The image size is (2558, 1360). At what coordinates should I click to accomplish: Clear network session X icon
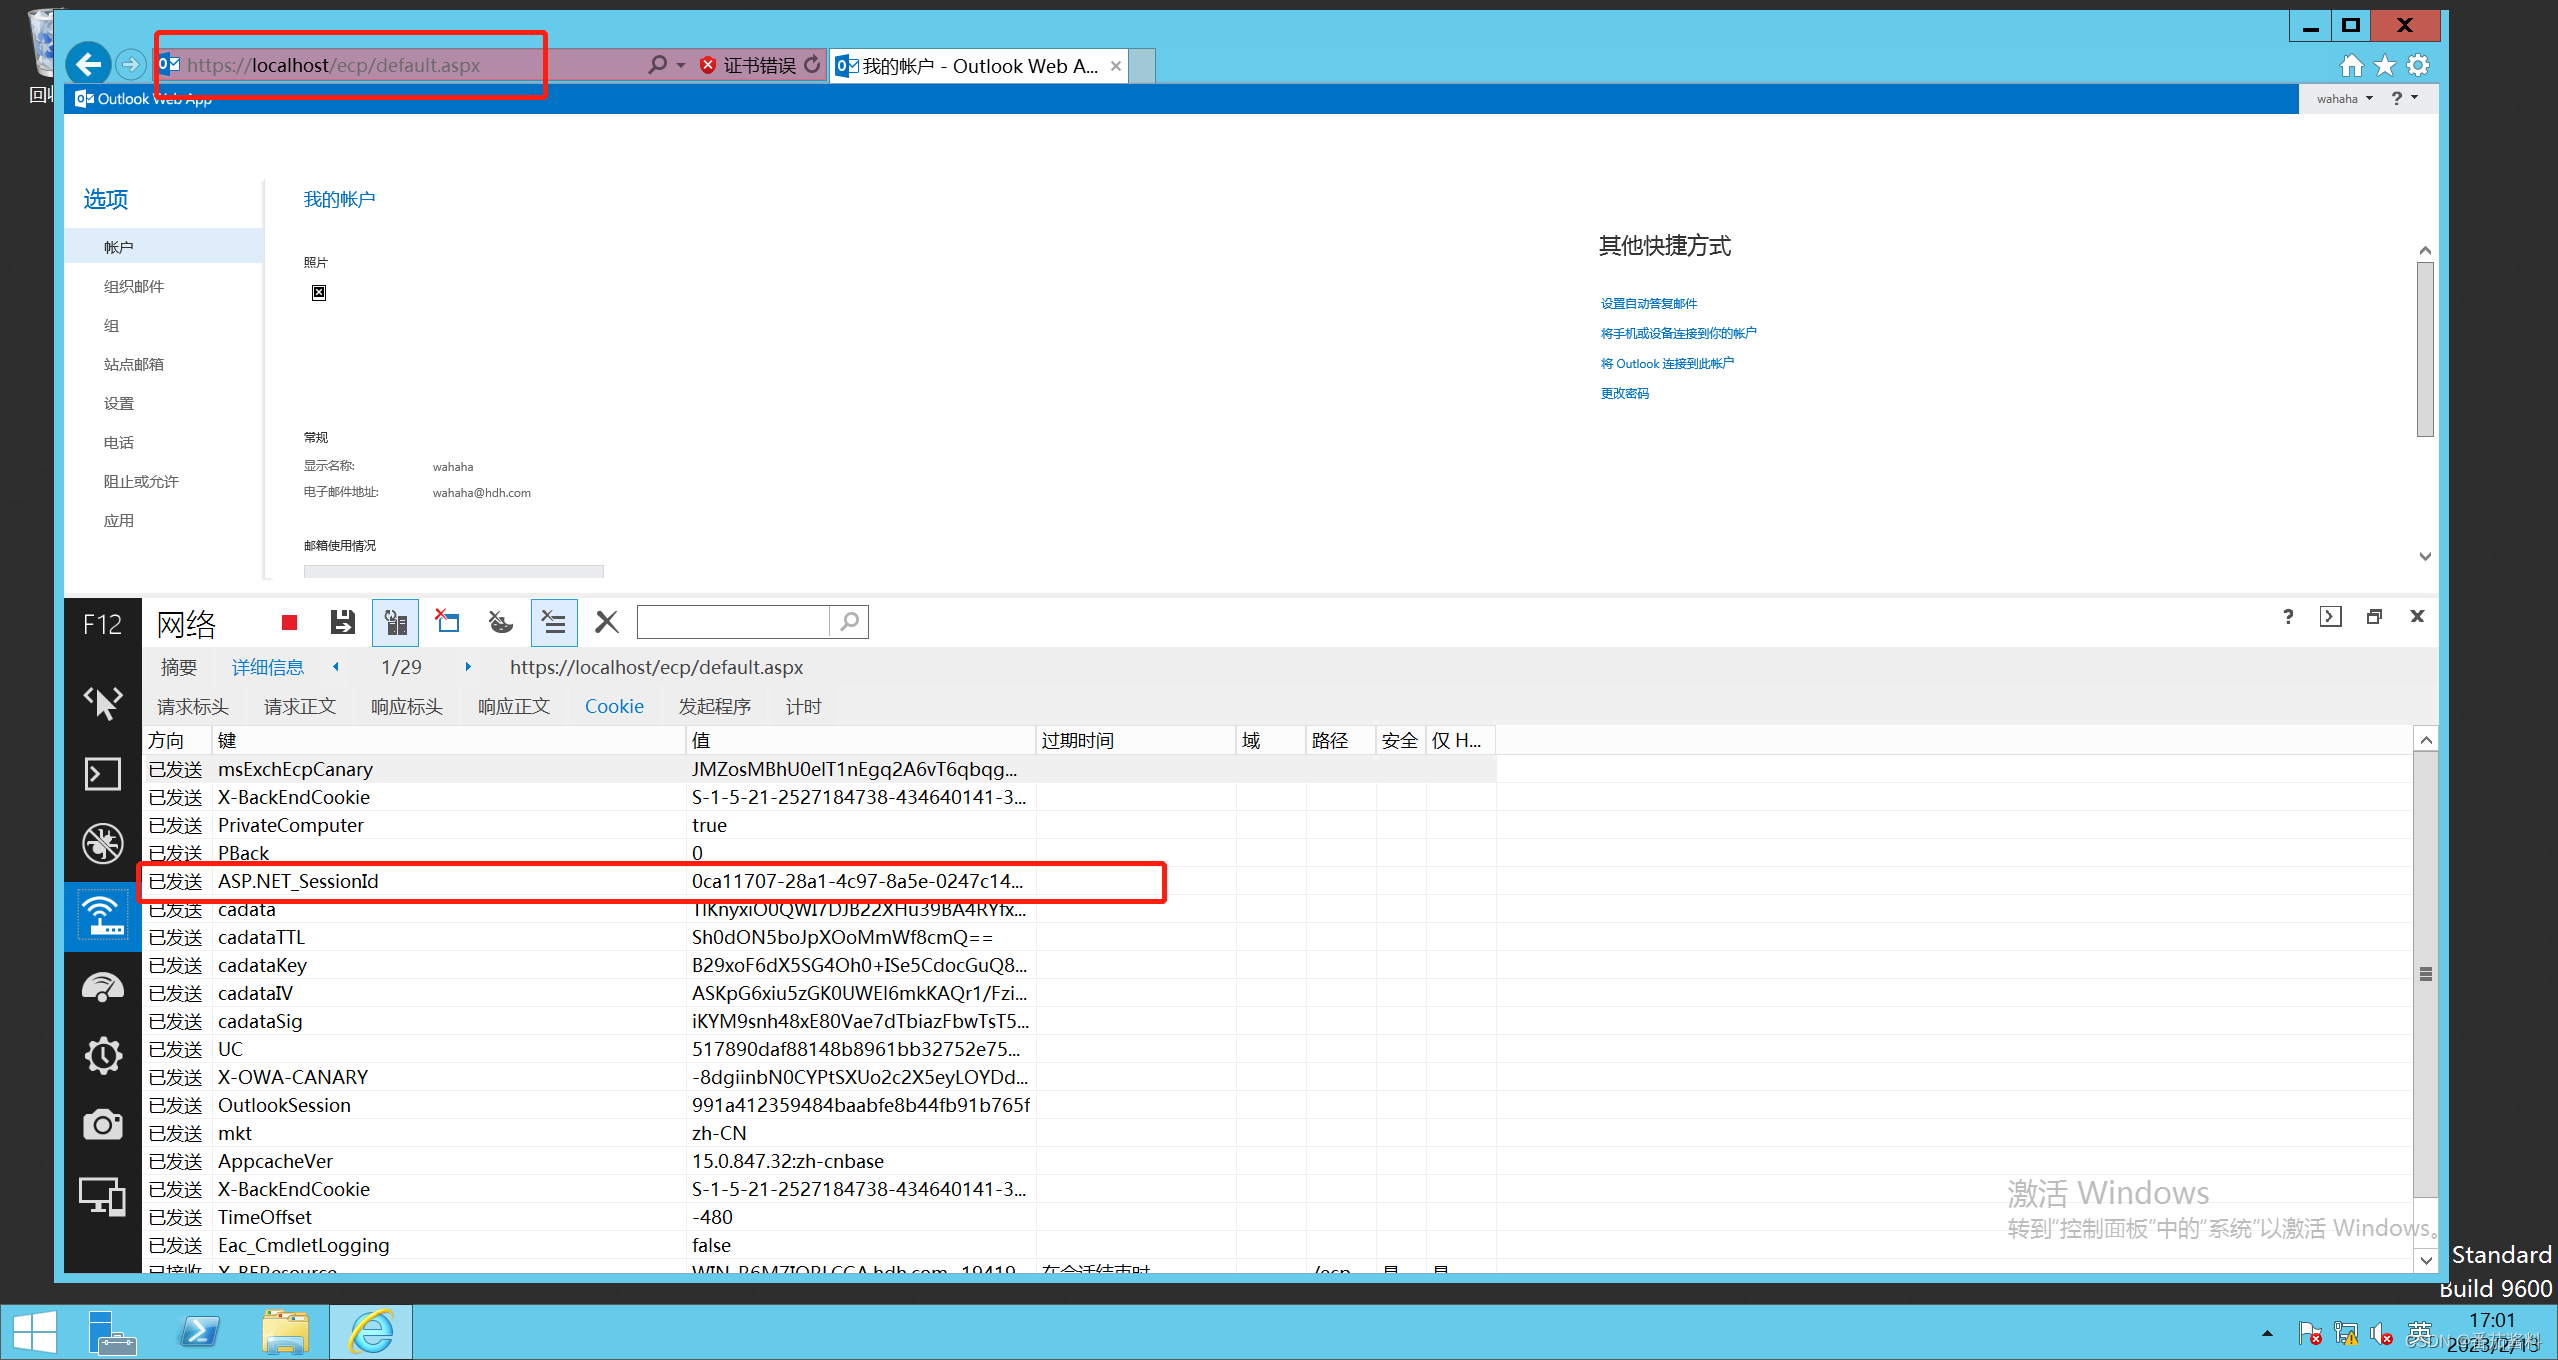coord(606,623)
